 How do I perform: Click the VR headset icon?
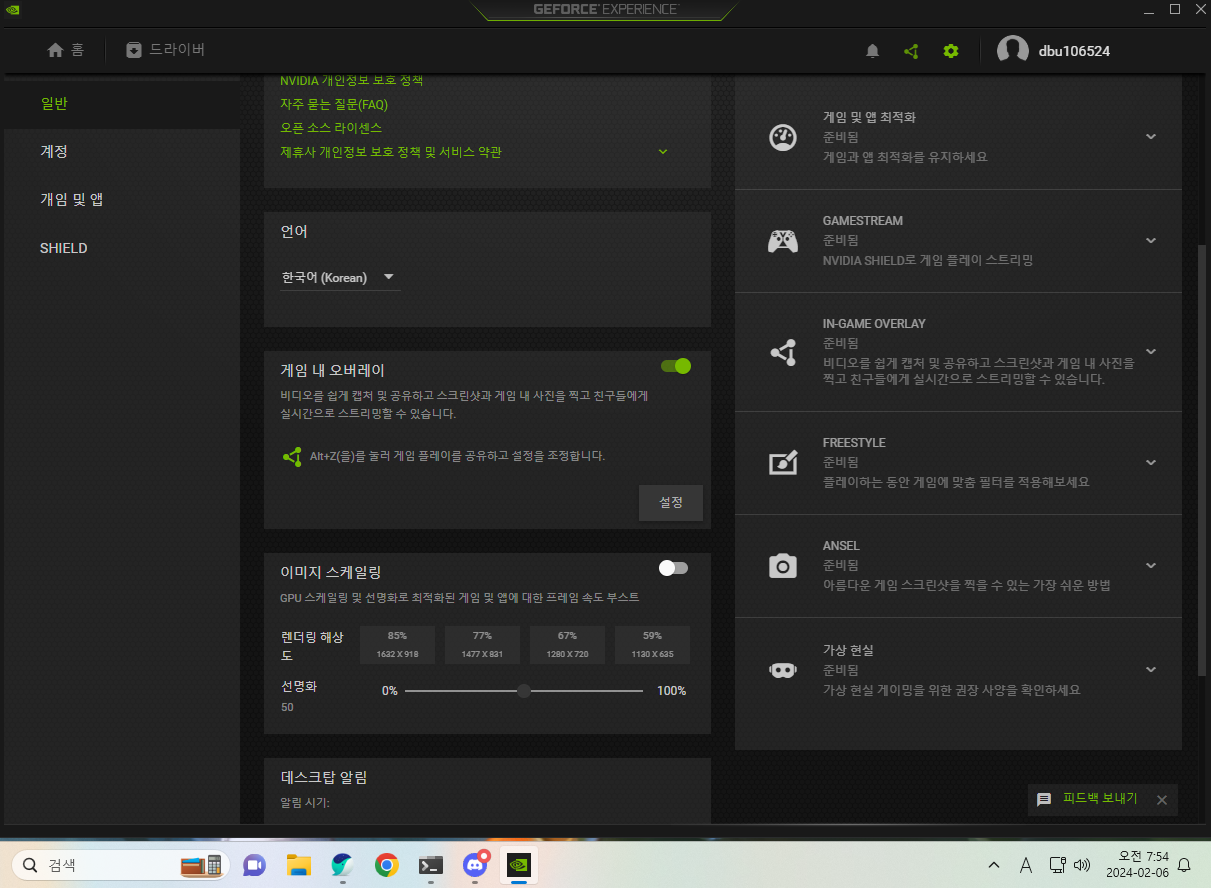point(782,670)
